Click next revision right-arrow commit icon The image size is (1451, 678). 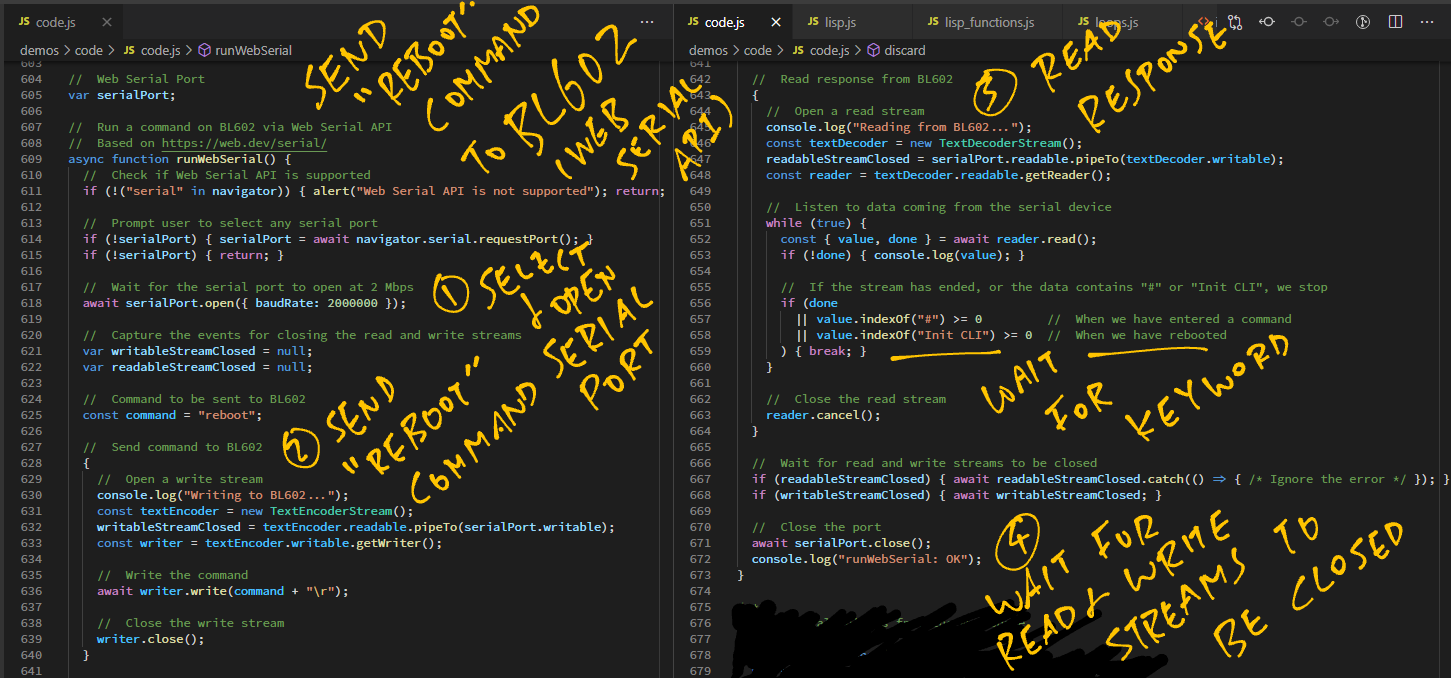tap(1330, 21)
